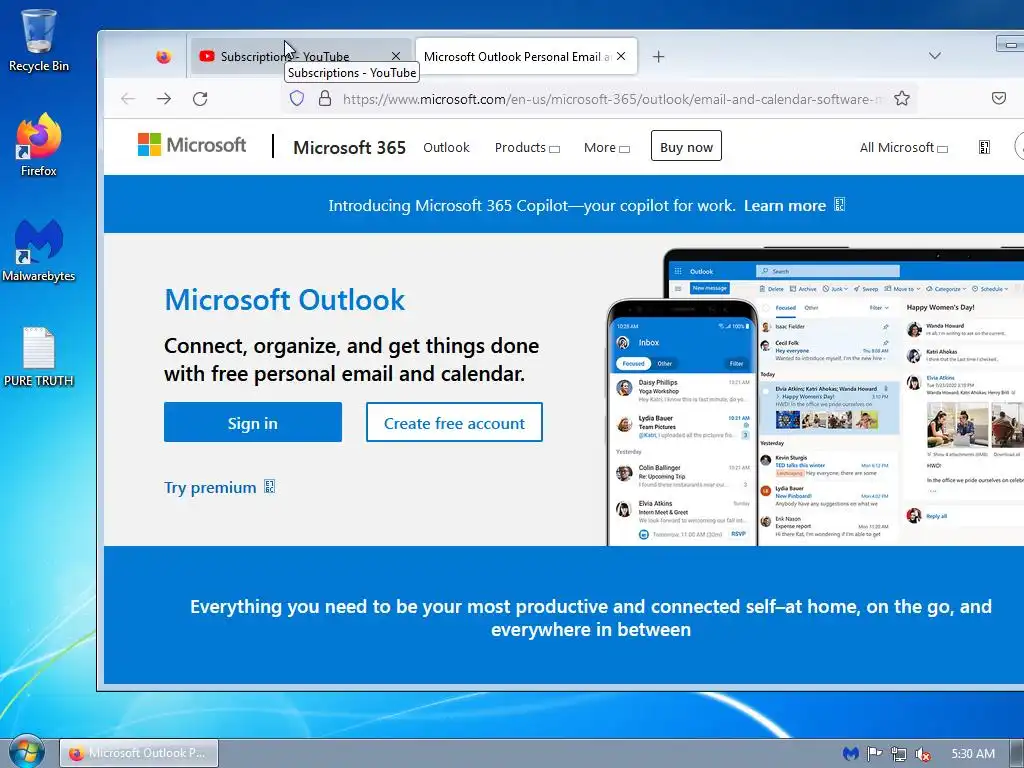1024x768 pixels.
Task: Open the Firefox View pinned icon
Action: click(163, 57)
